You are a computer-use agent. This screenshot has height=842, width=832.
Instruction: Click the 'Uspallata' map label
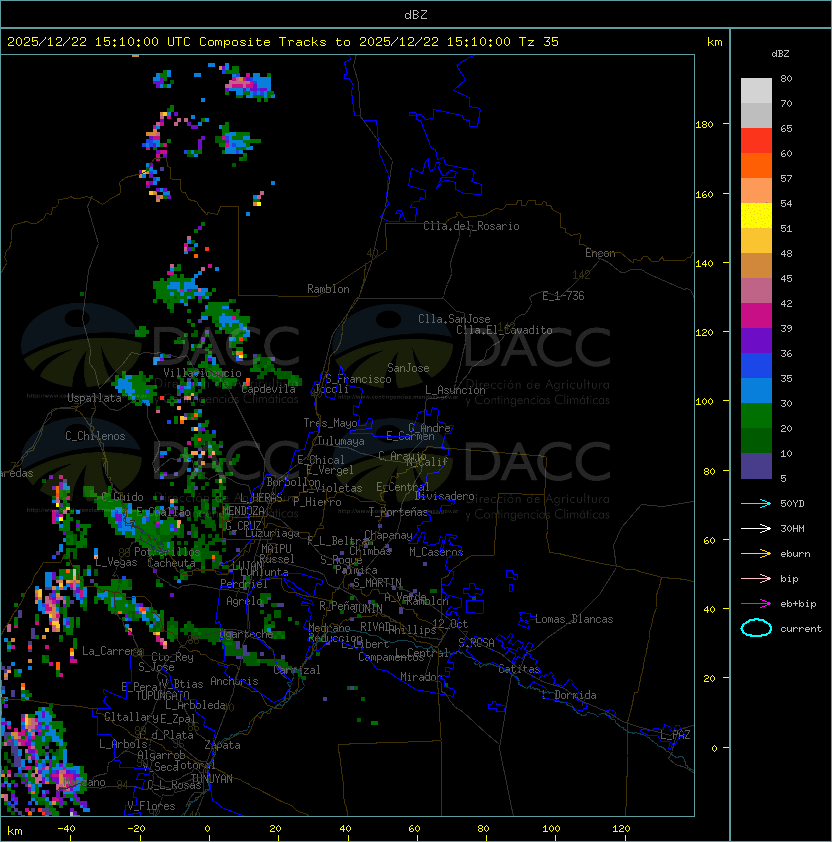coord(94,398)
